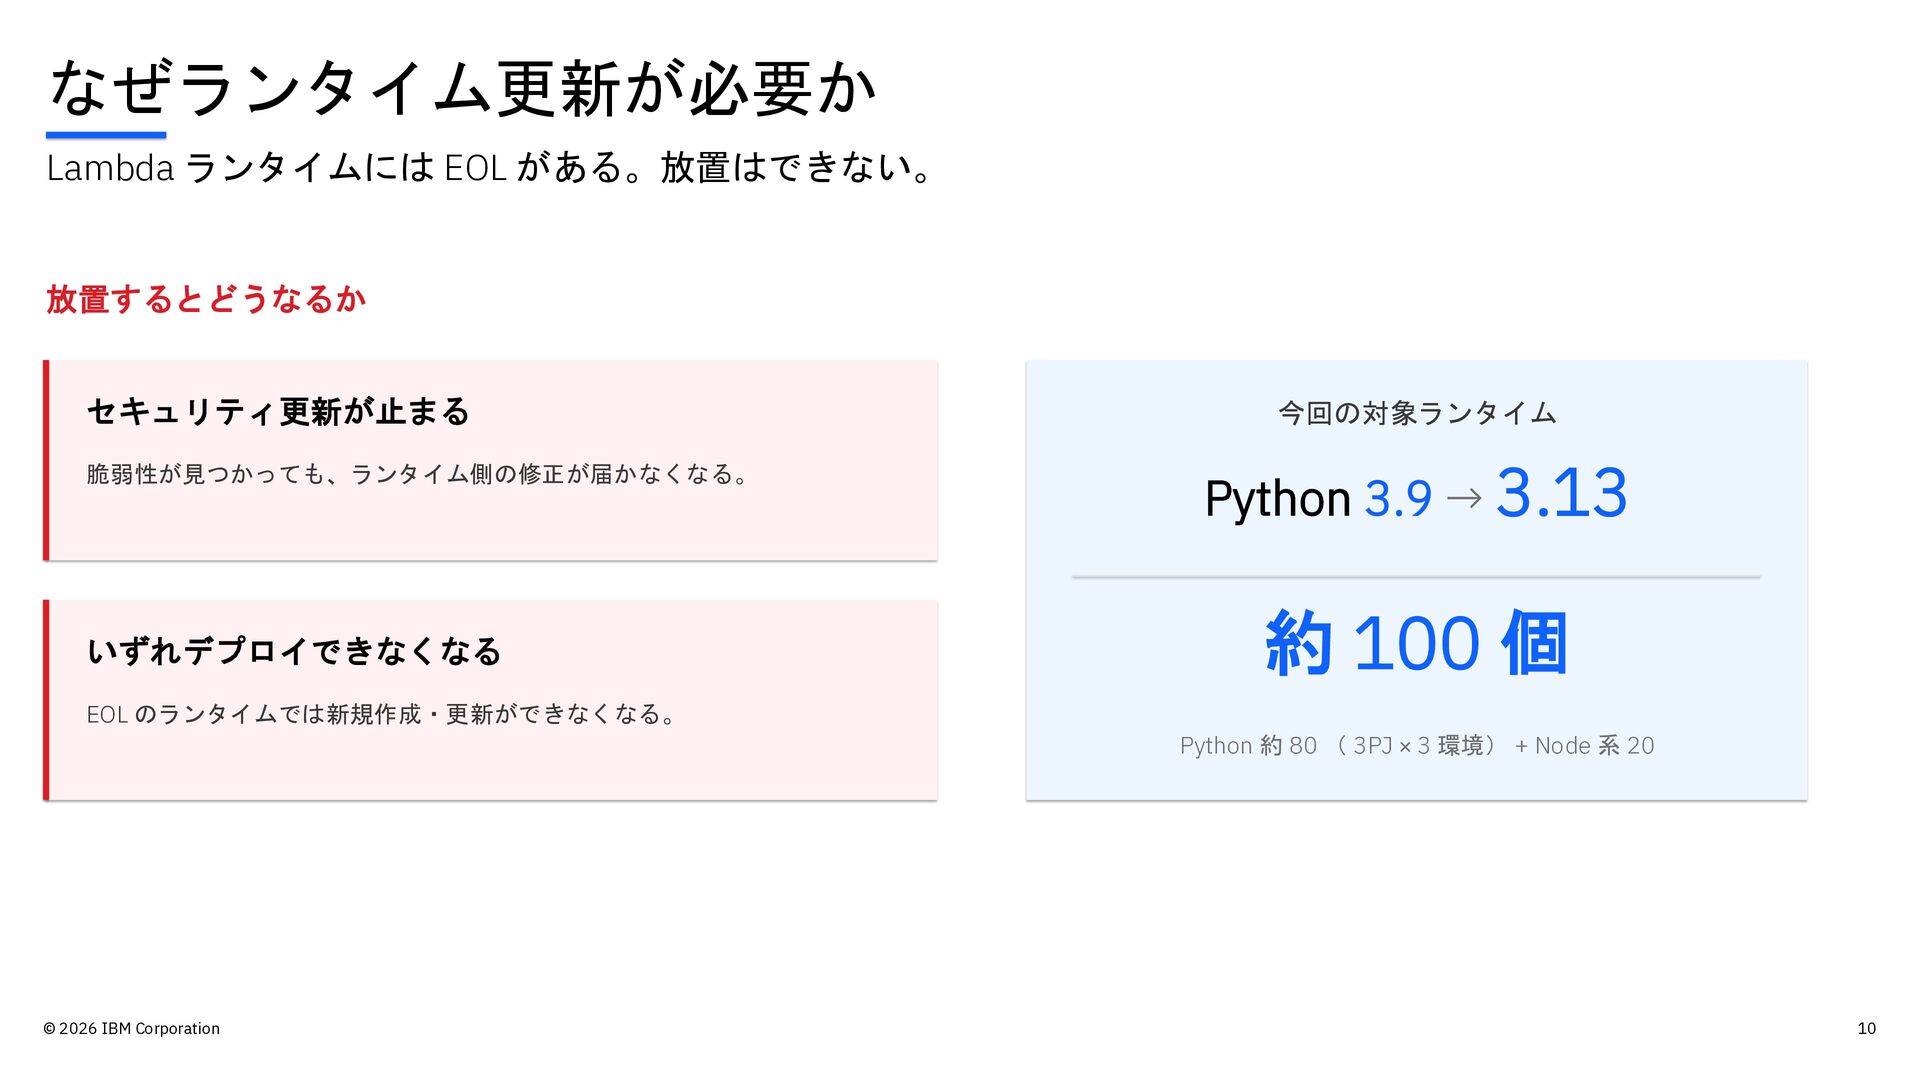This screenshot has width=1920, height=1080.
Task: Select the large version number 3.13
Action: click(1561, 493)
